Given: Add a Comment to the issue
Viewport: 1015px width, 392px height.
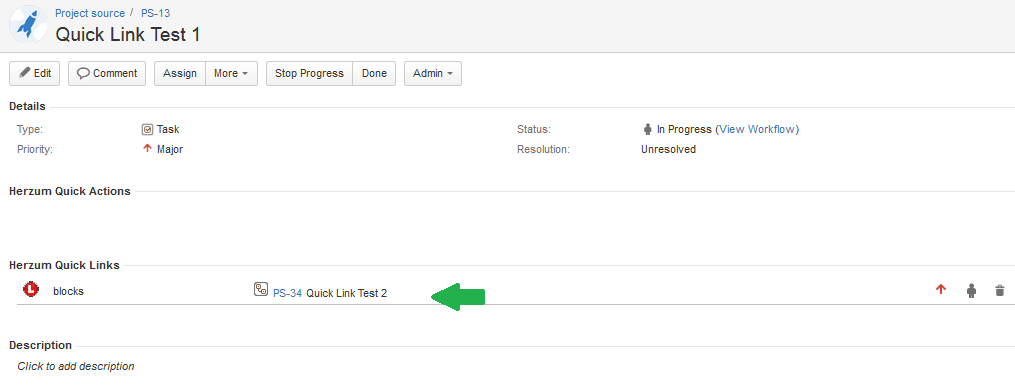Looking at the screenshot, I should coord(107,73).
